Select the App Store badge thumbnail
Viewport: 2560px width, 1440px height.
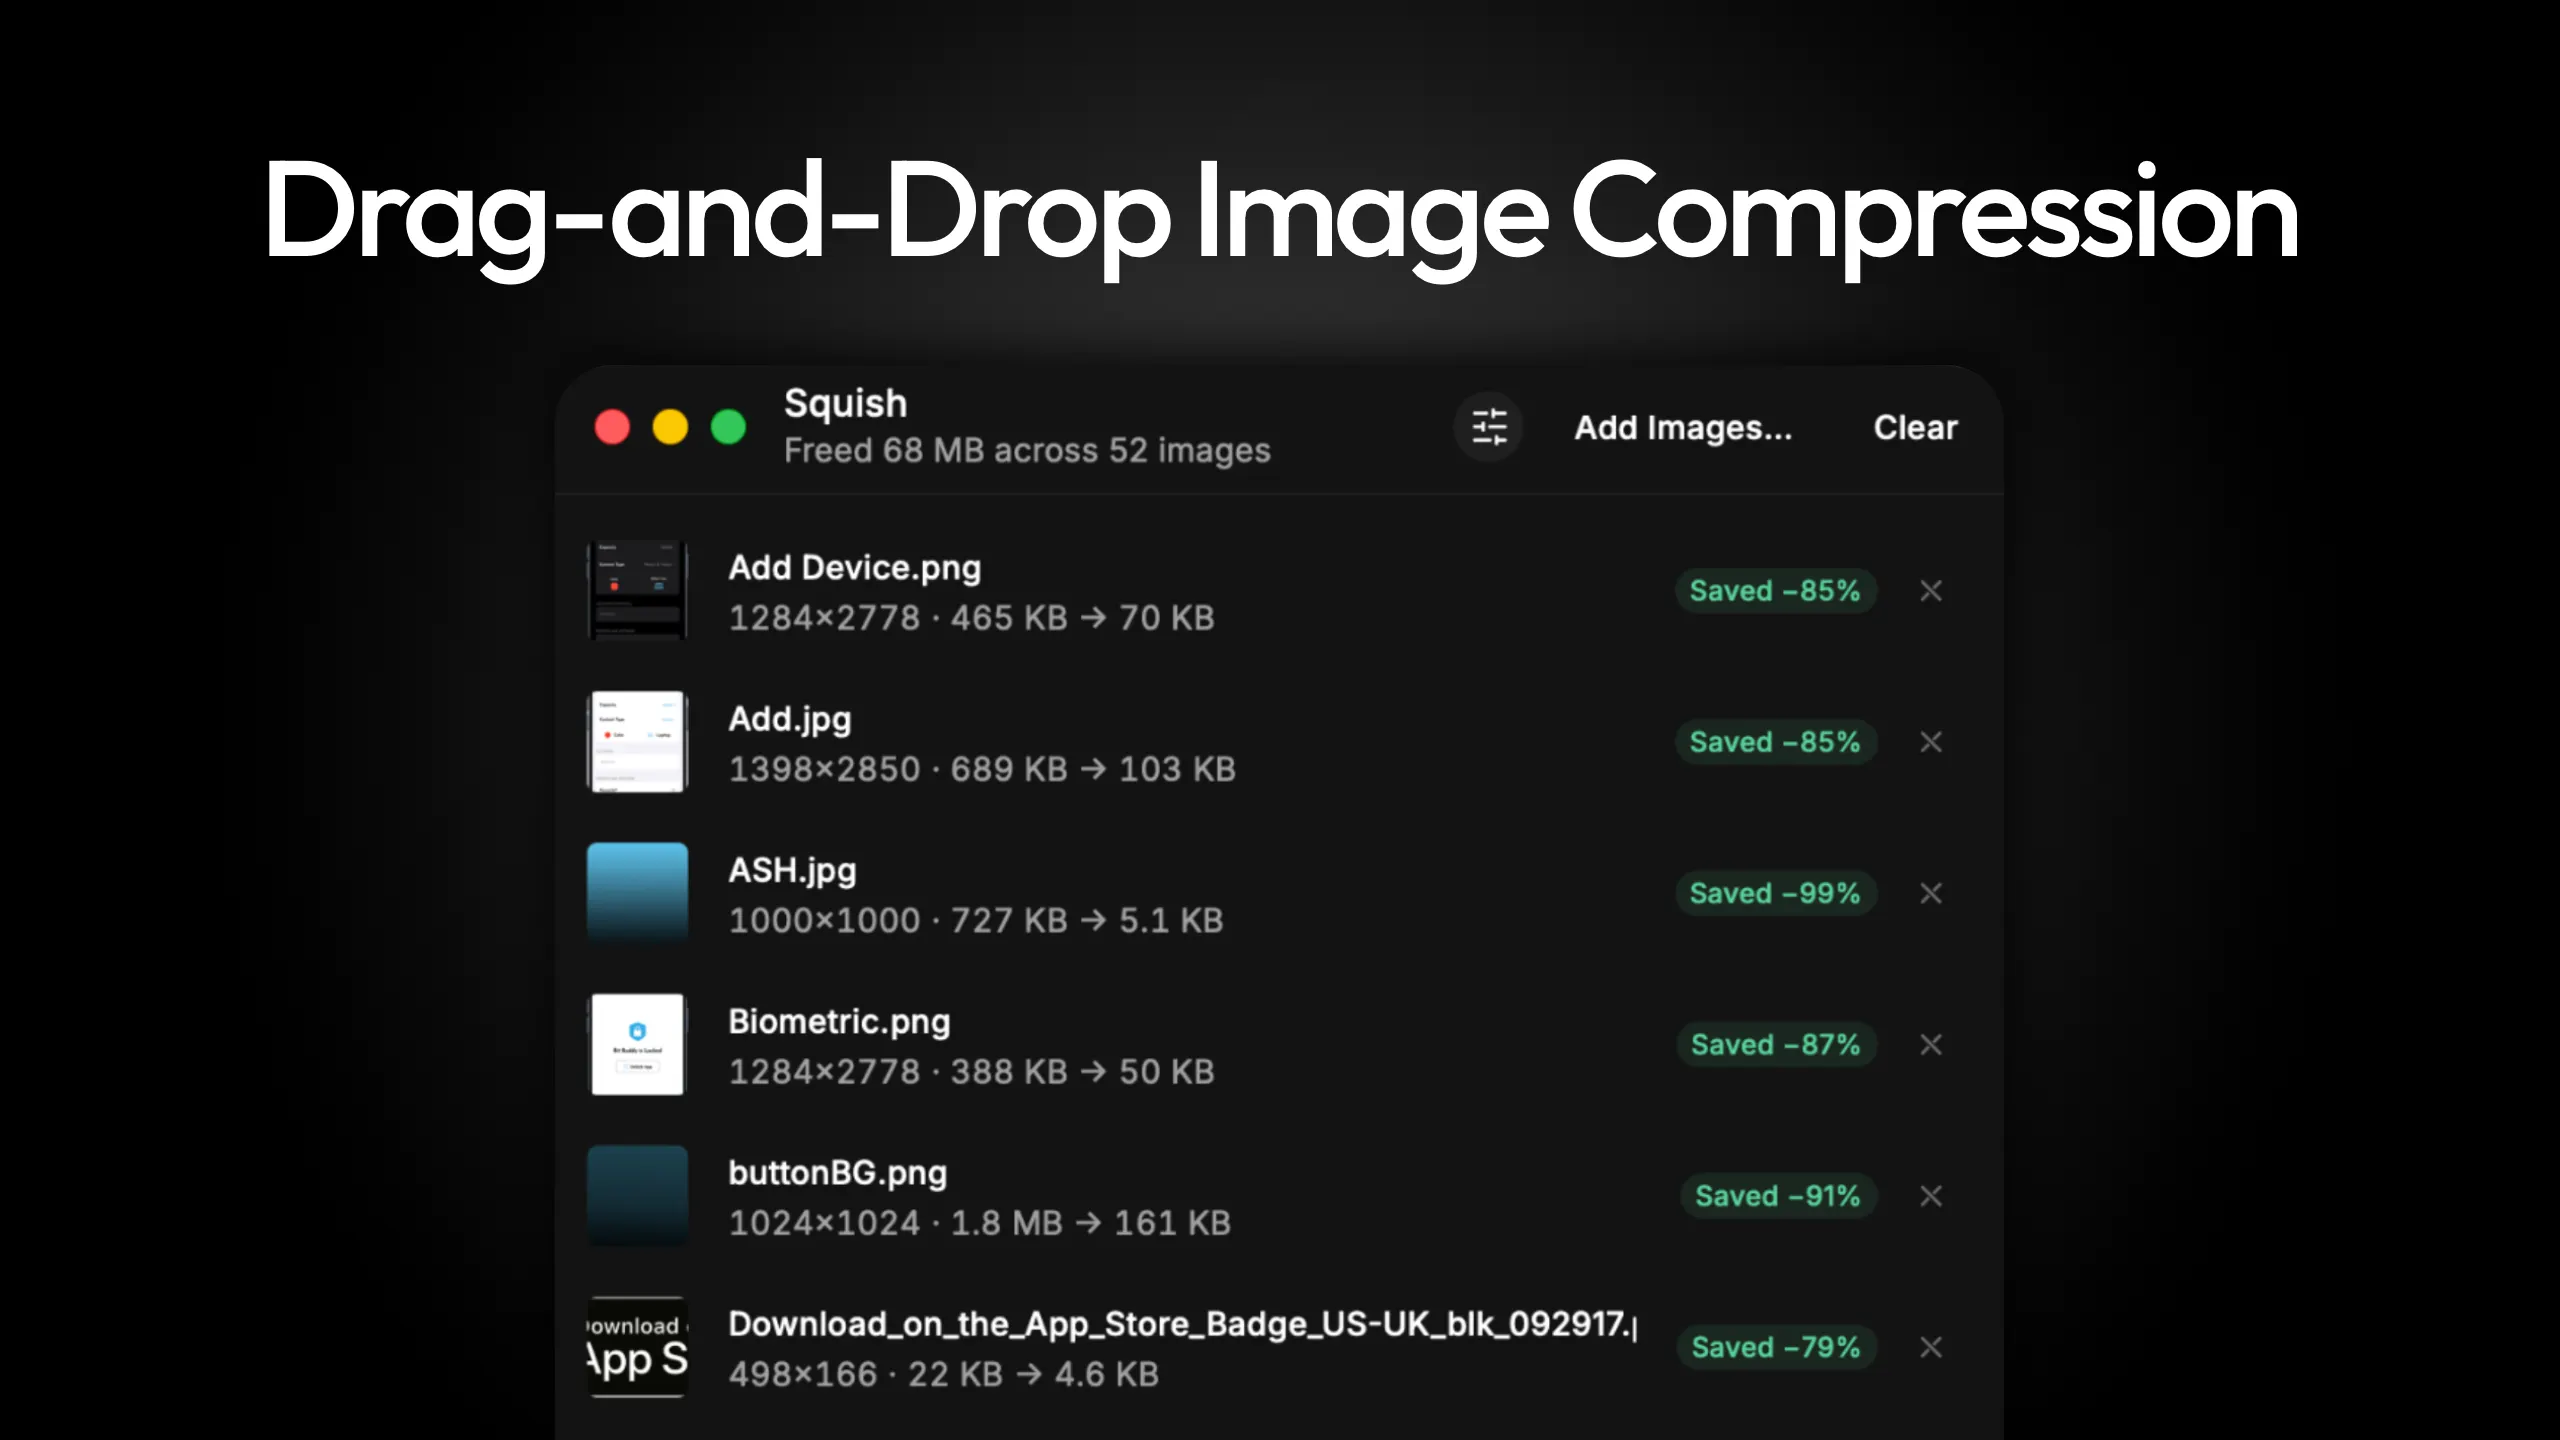pyautogui.click(x=637, y=1347)
